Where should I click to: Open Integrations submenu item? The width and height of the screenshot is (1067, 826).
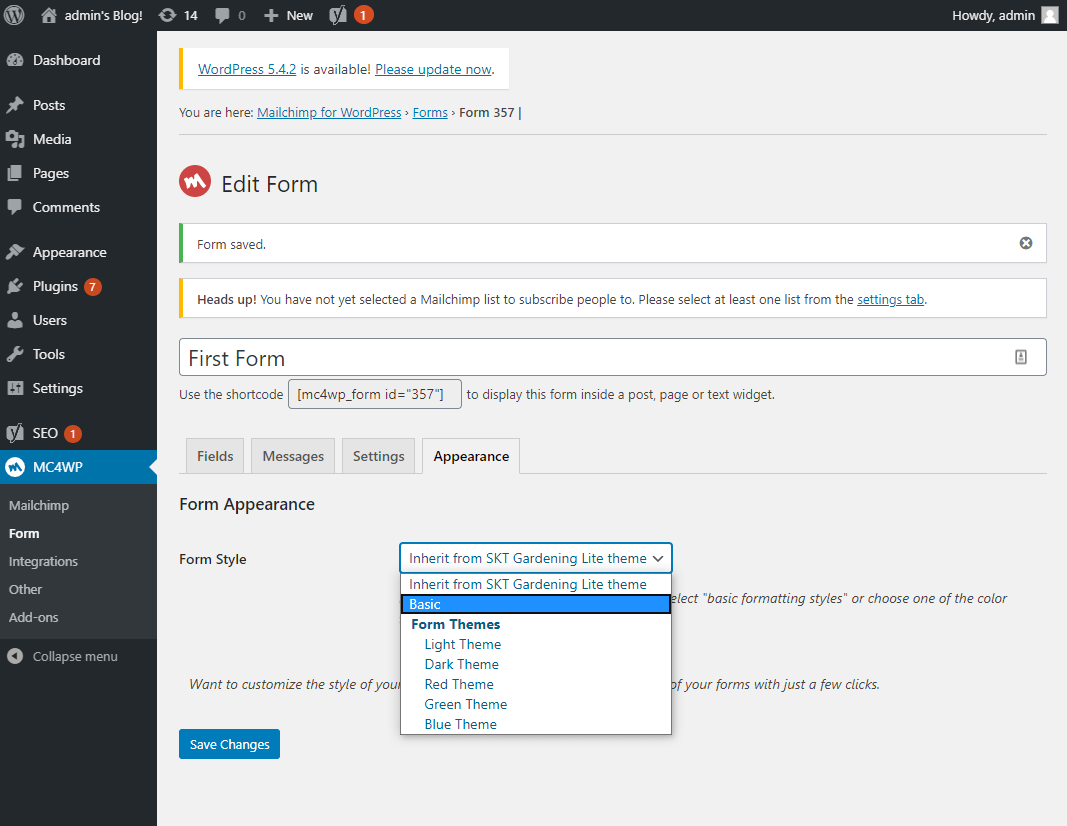click(43, 561)
